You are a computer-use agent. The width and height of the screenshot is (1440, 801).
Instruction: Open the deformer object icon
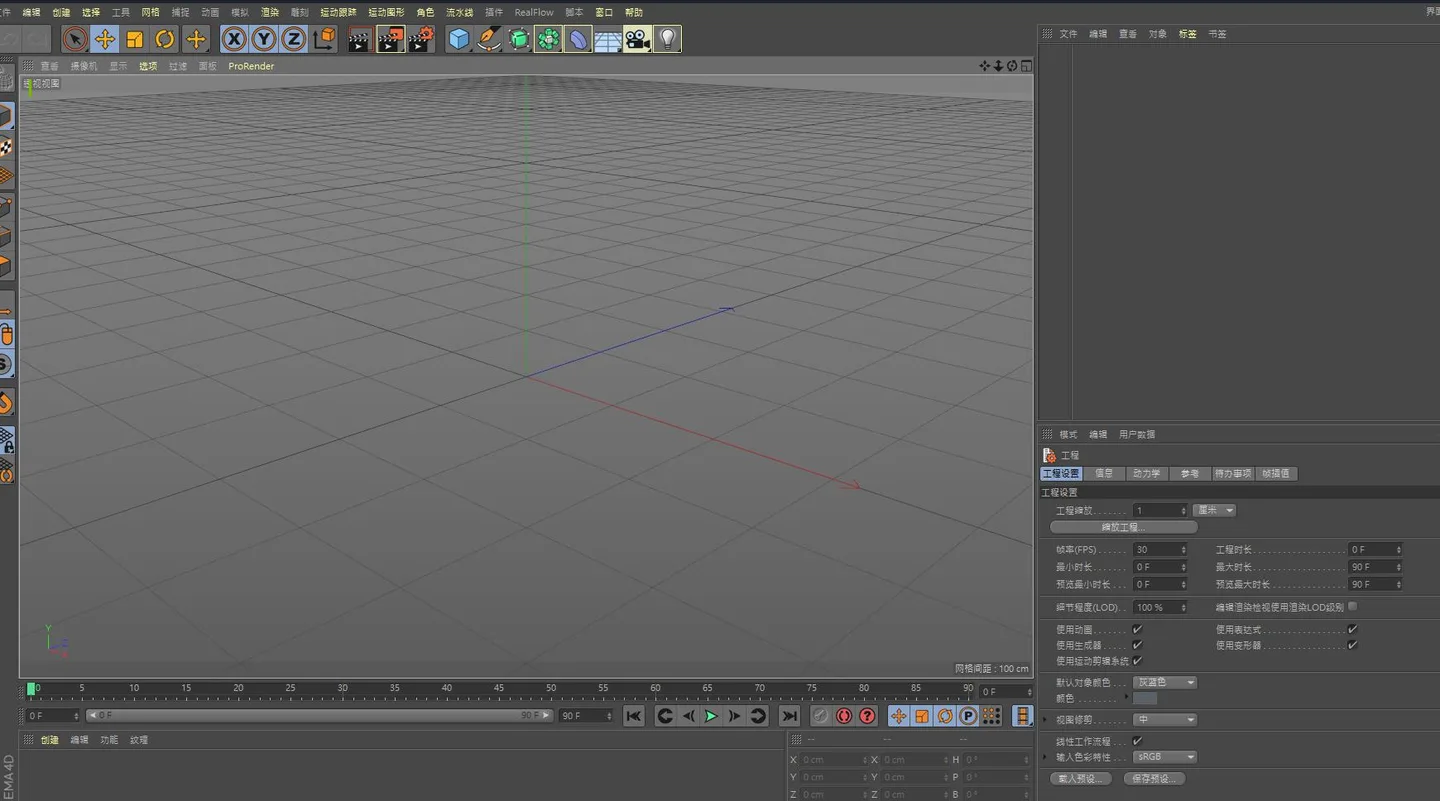pyautogui.click(x=579, y=39)
